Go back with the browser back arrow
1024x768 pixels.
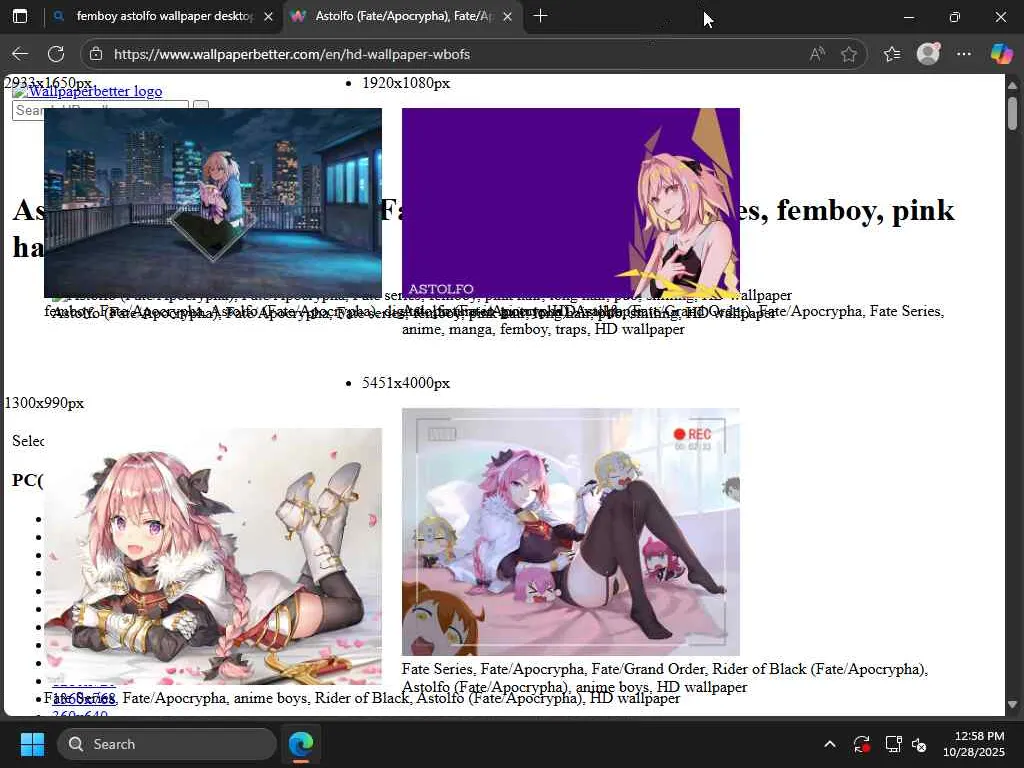tap(20, 54)
